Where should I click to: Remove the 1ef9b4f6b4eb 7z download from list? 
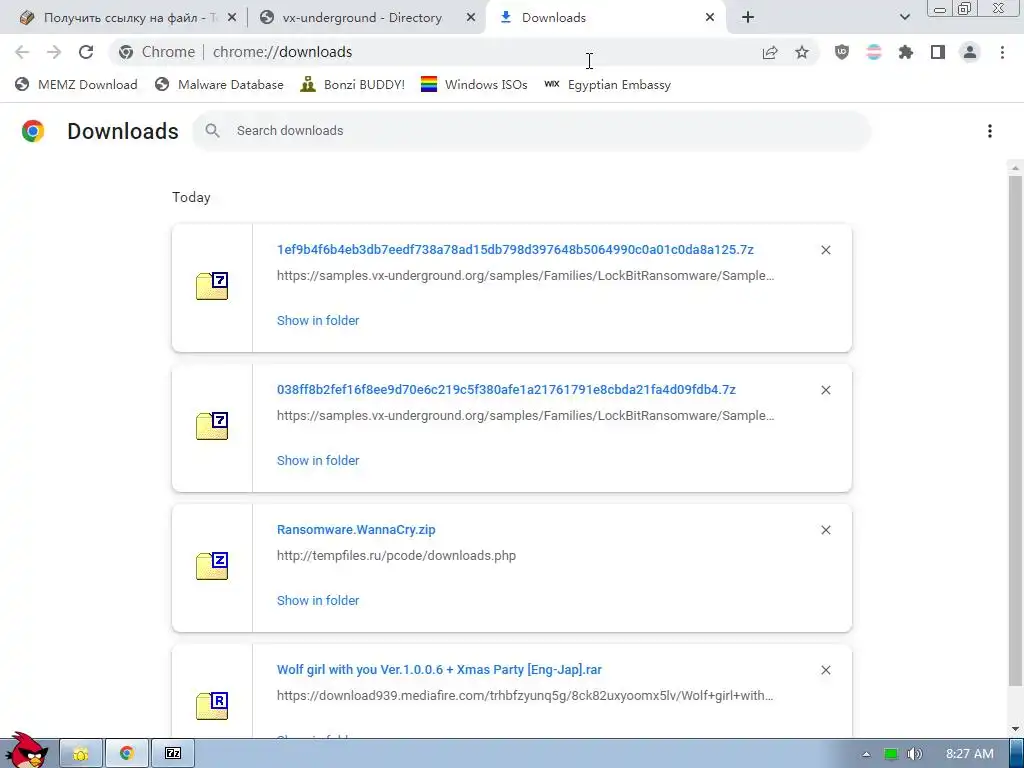[x=825, y=250]
